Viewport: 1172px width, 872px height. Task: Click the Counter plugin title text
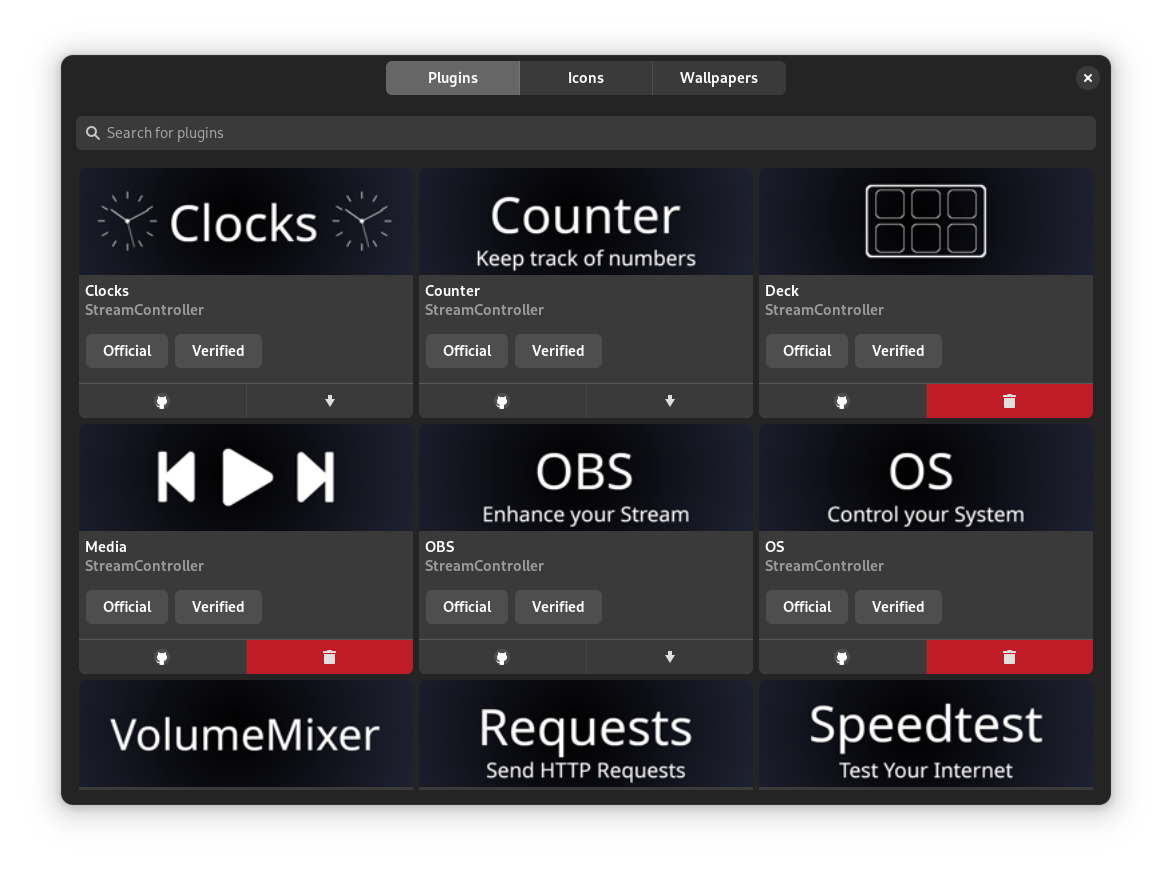[452, 291]
